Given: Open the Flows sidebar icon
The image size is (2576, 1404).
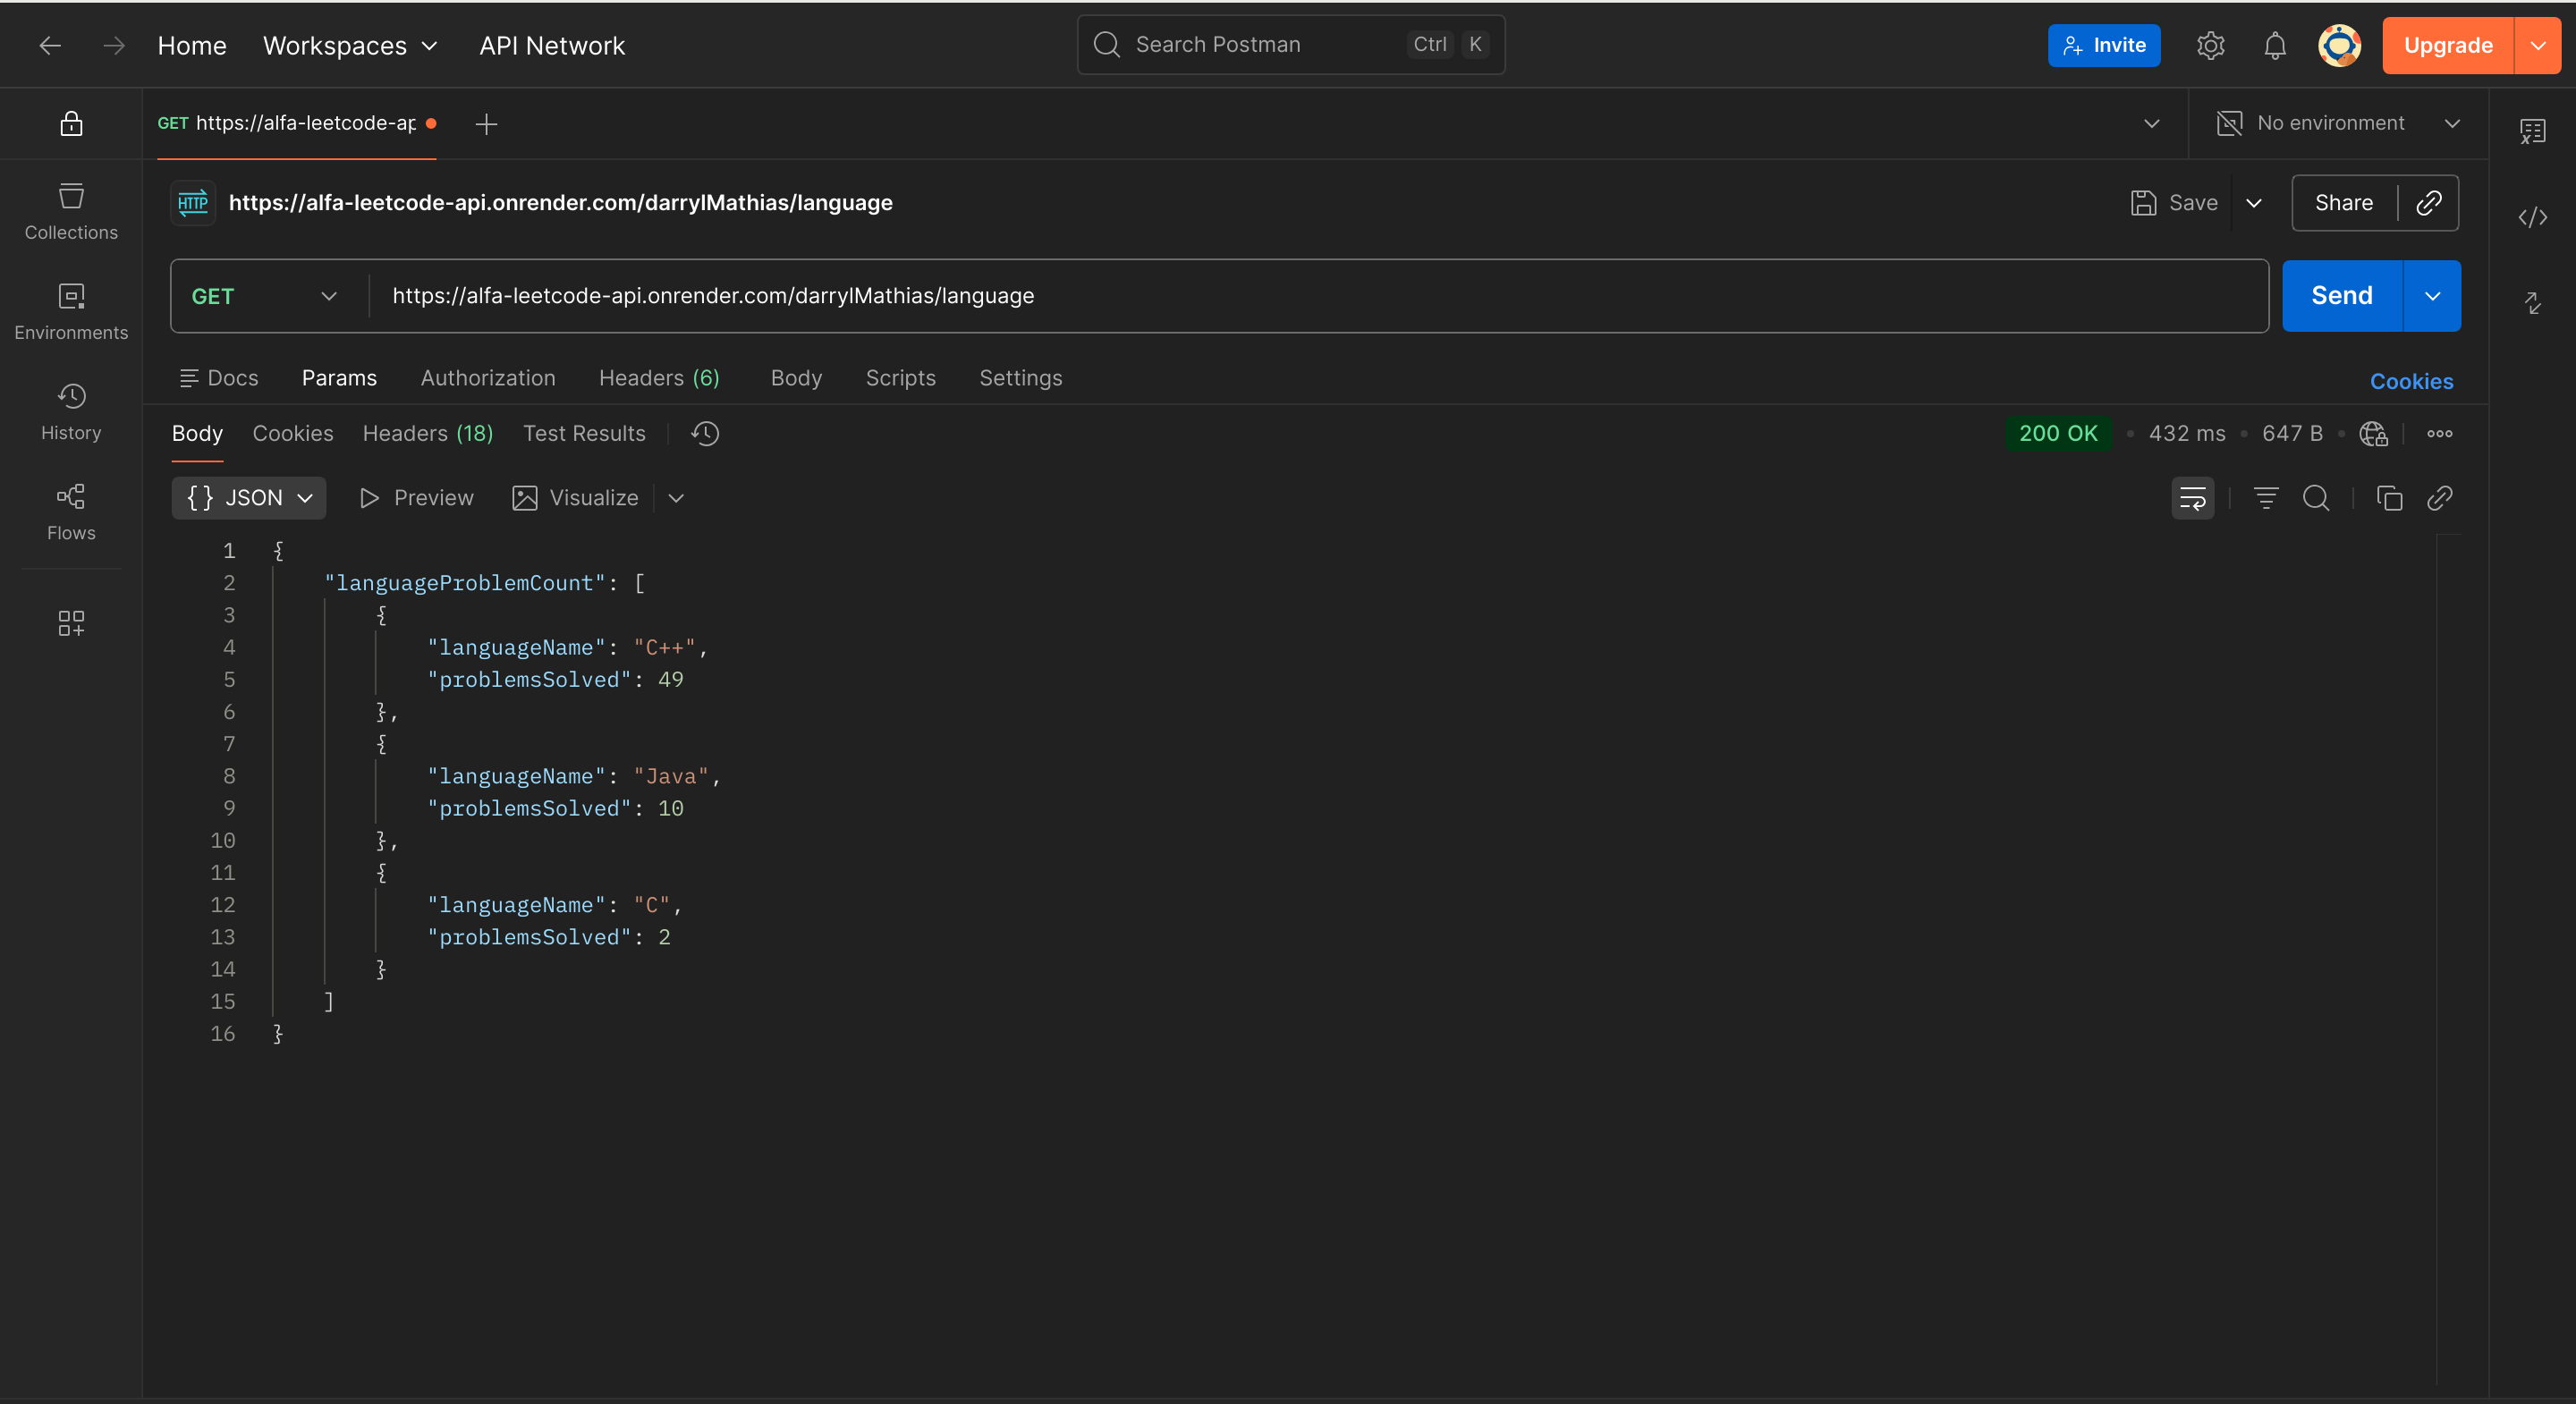Looking at the screenshot, I should [x=71, y=511].
